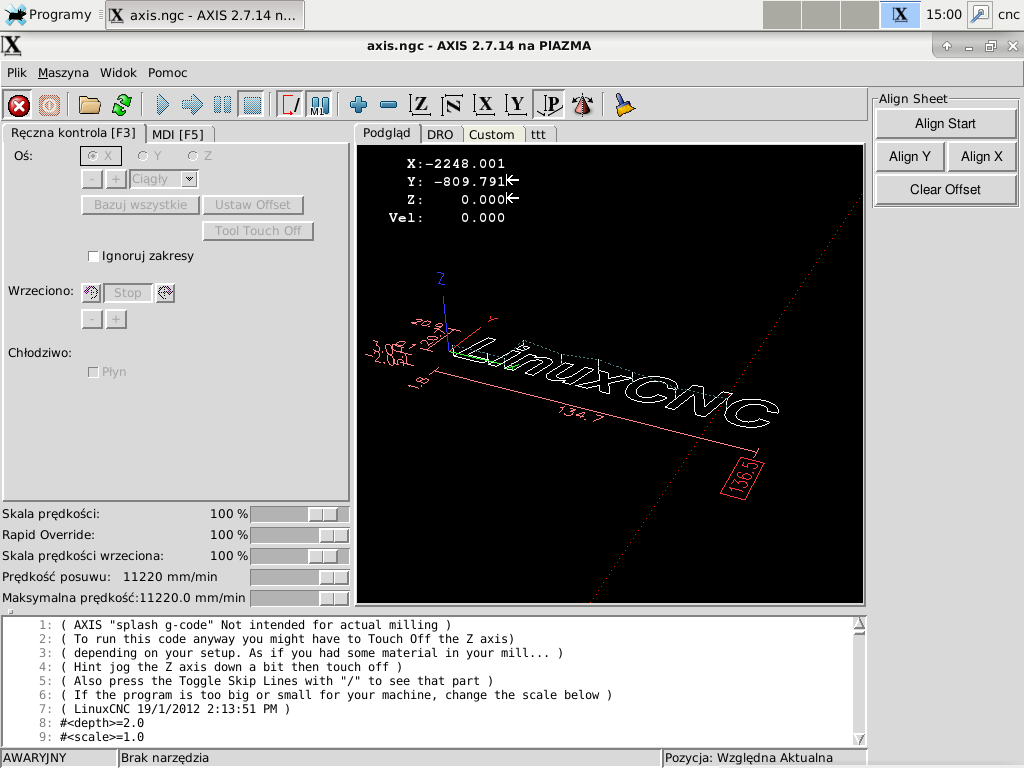Switch to Podgląd tab
The height and width of the screenshot is (768, 1024).
pos(387,133)
